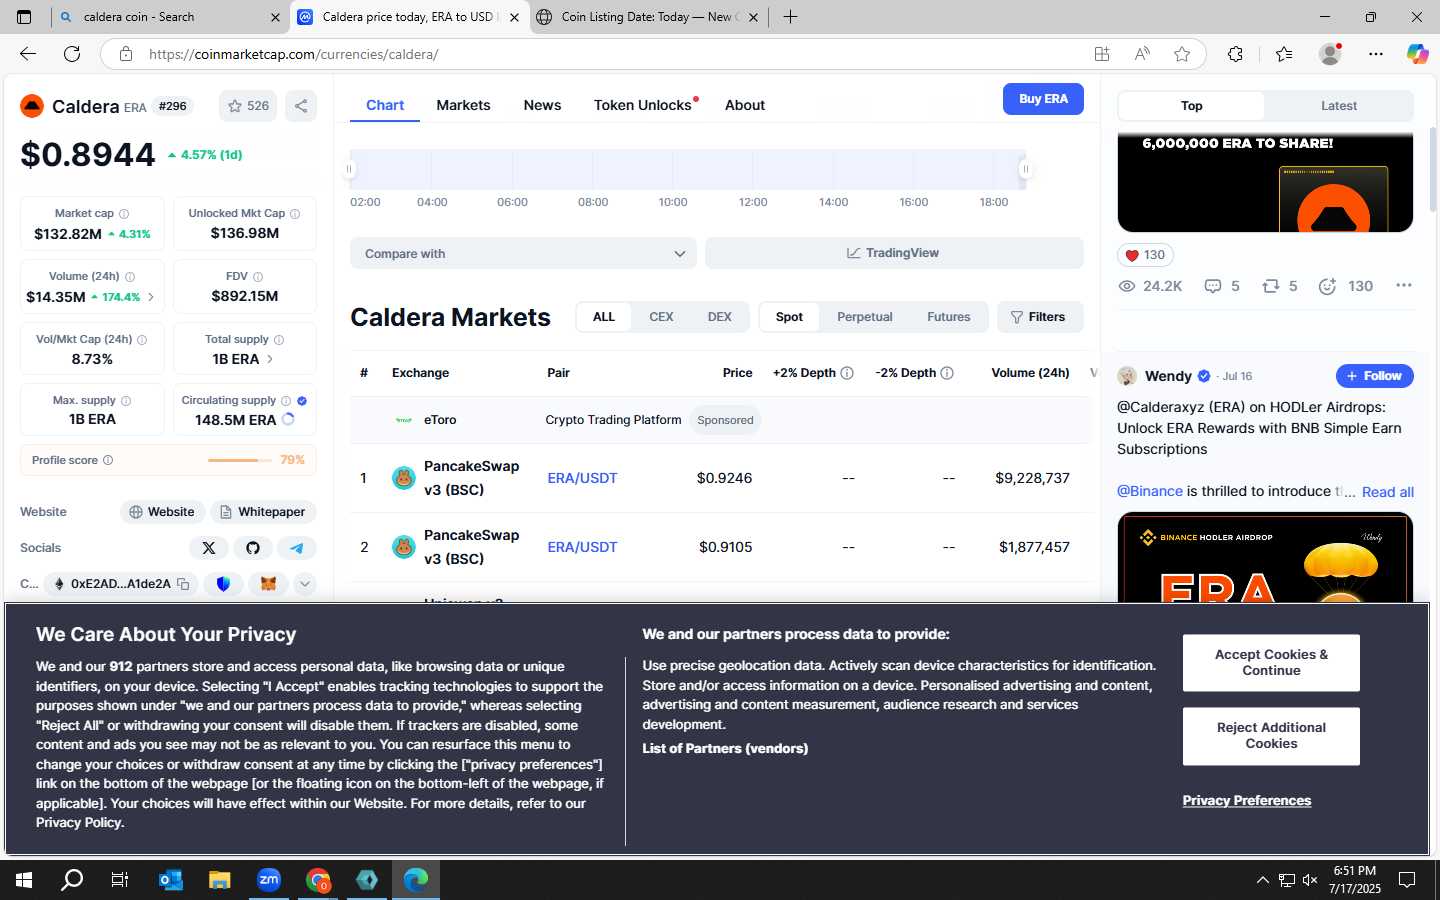Add page to browser favorites star
Image resolution: width=1440 pixels, height=900 pixels.
pos(1182,54)
